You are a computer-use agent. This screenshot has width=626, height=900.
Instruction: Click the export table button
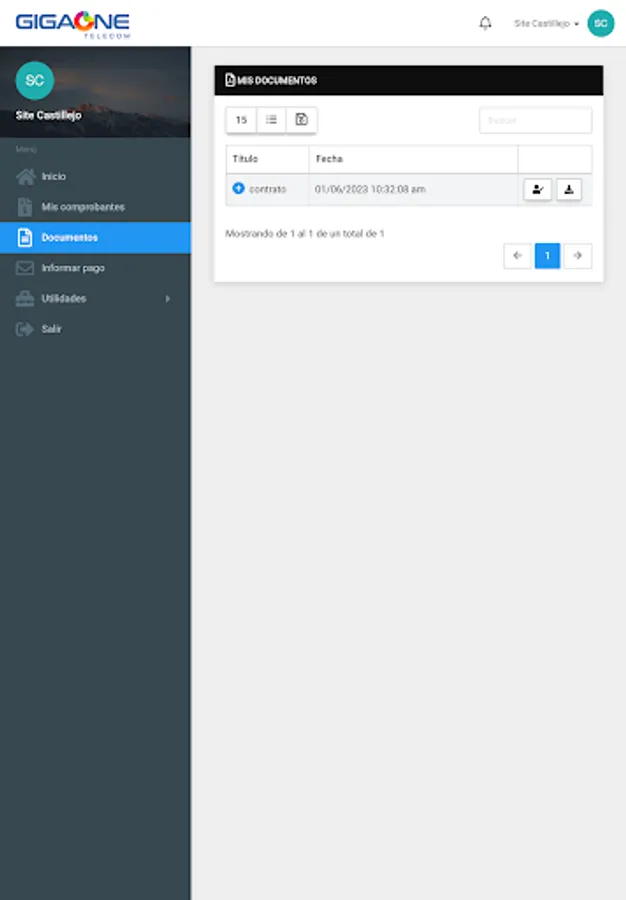tap(301, 120)
